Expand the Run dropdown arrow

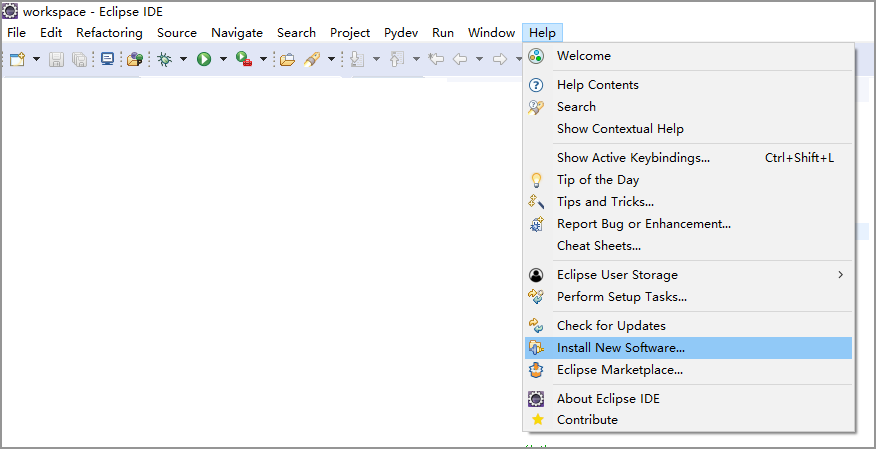[223, 59]
